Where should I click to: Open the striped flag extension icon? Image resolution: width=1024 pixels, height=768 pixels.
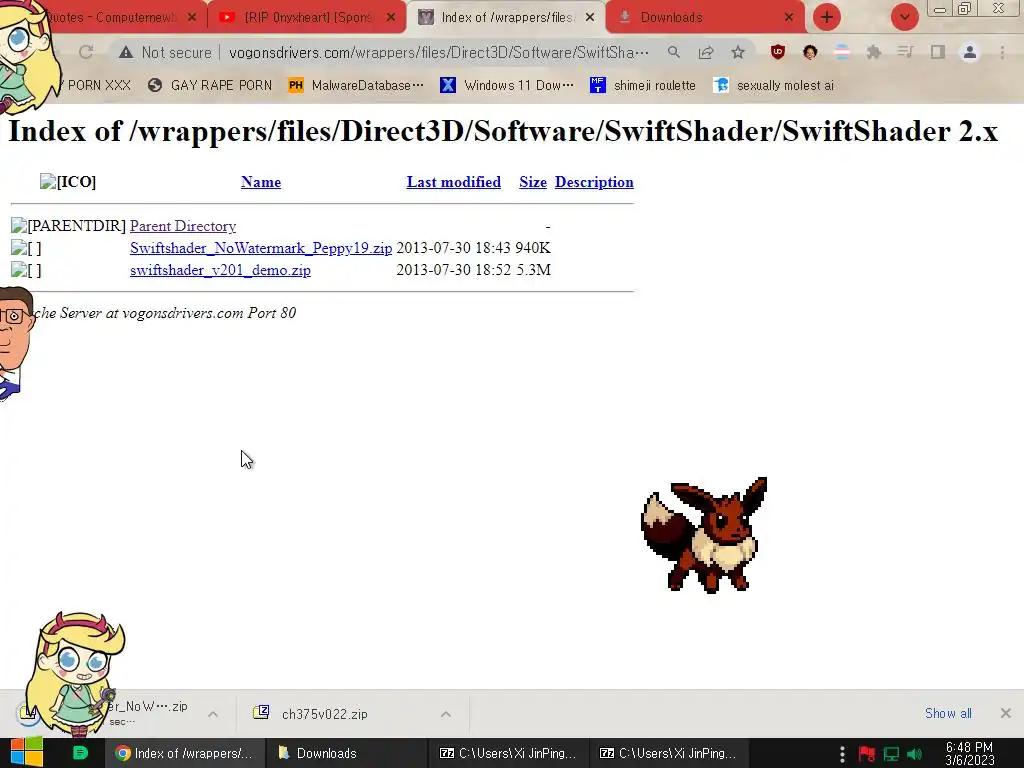(x=842, y=52)
